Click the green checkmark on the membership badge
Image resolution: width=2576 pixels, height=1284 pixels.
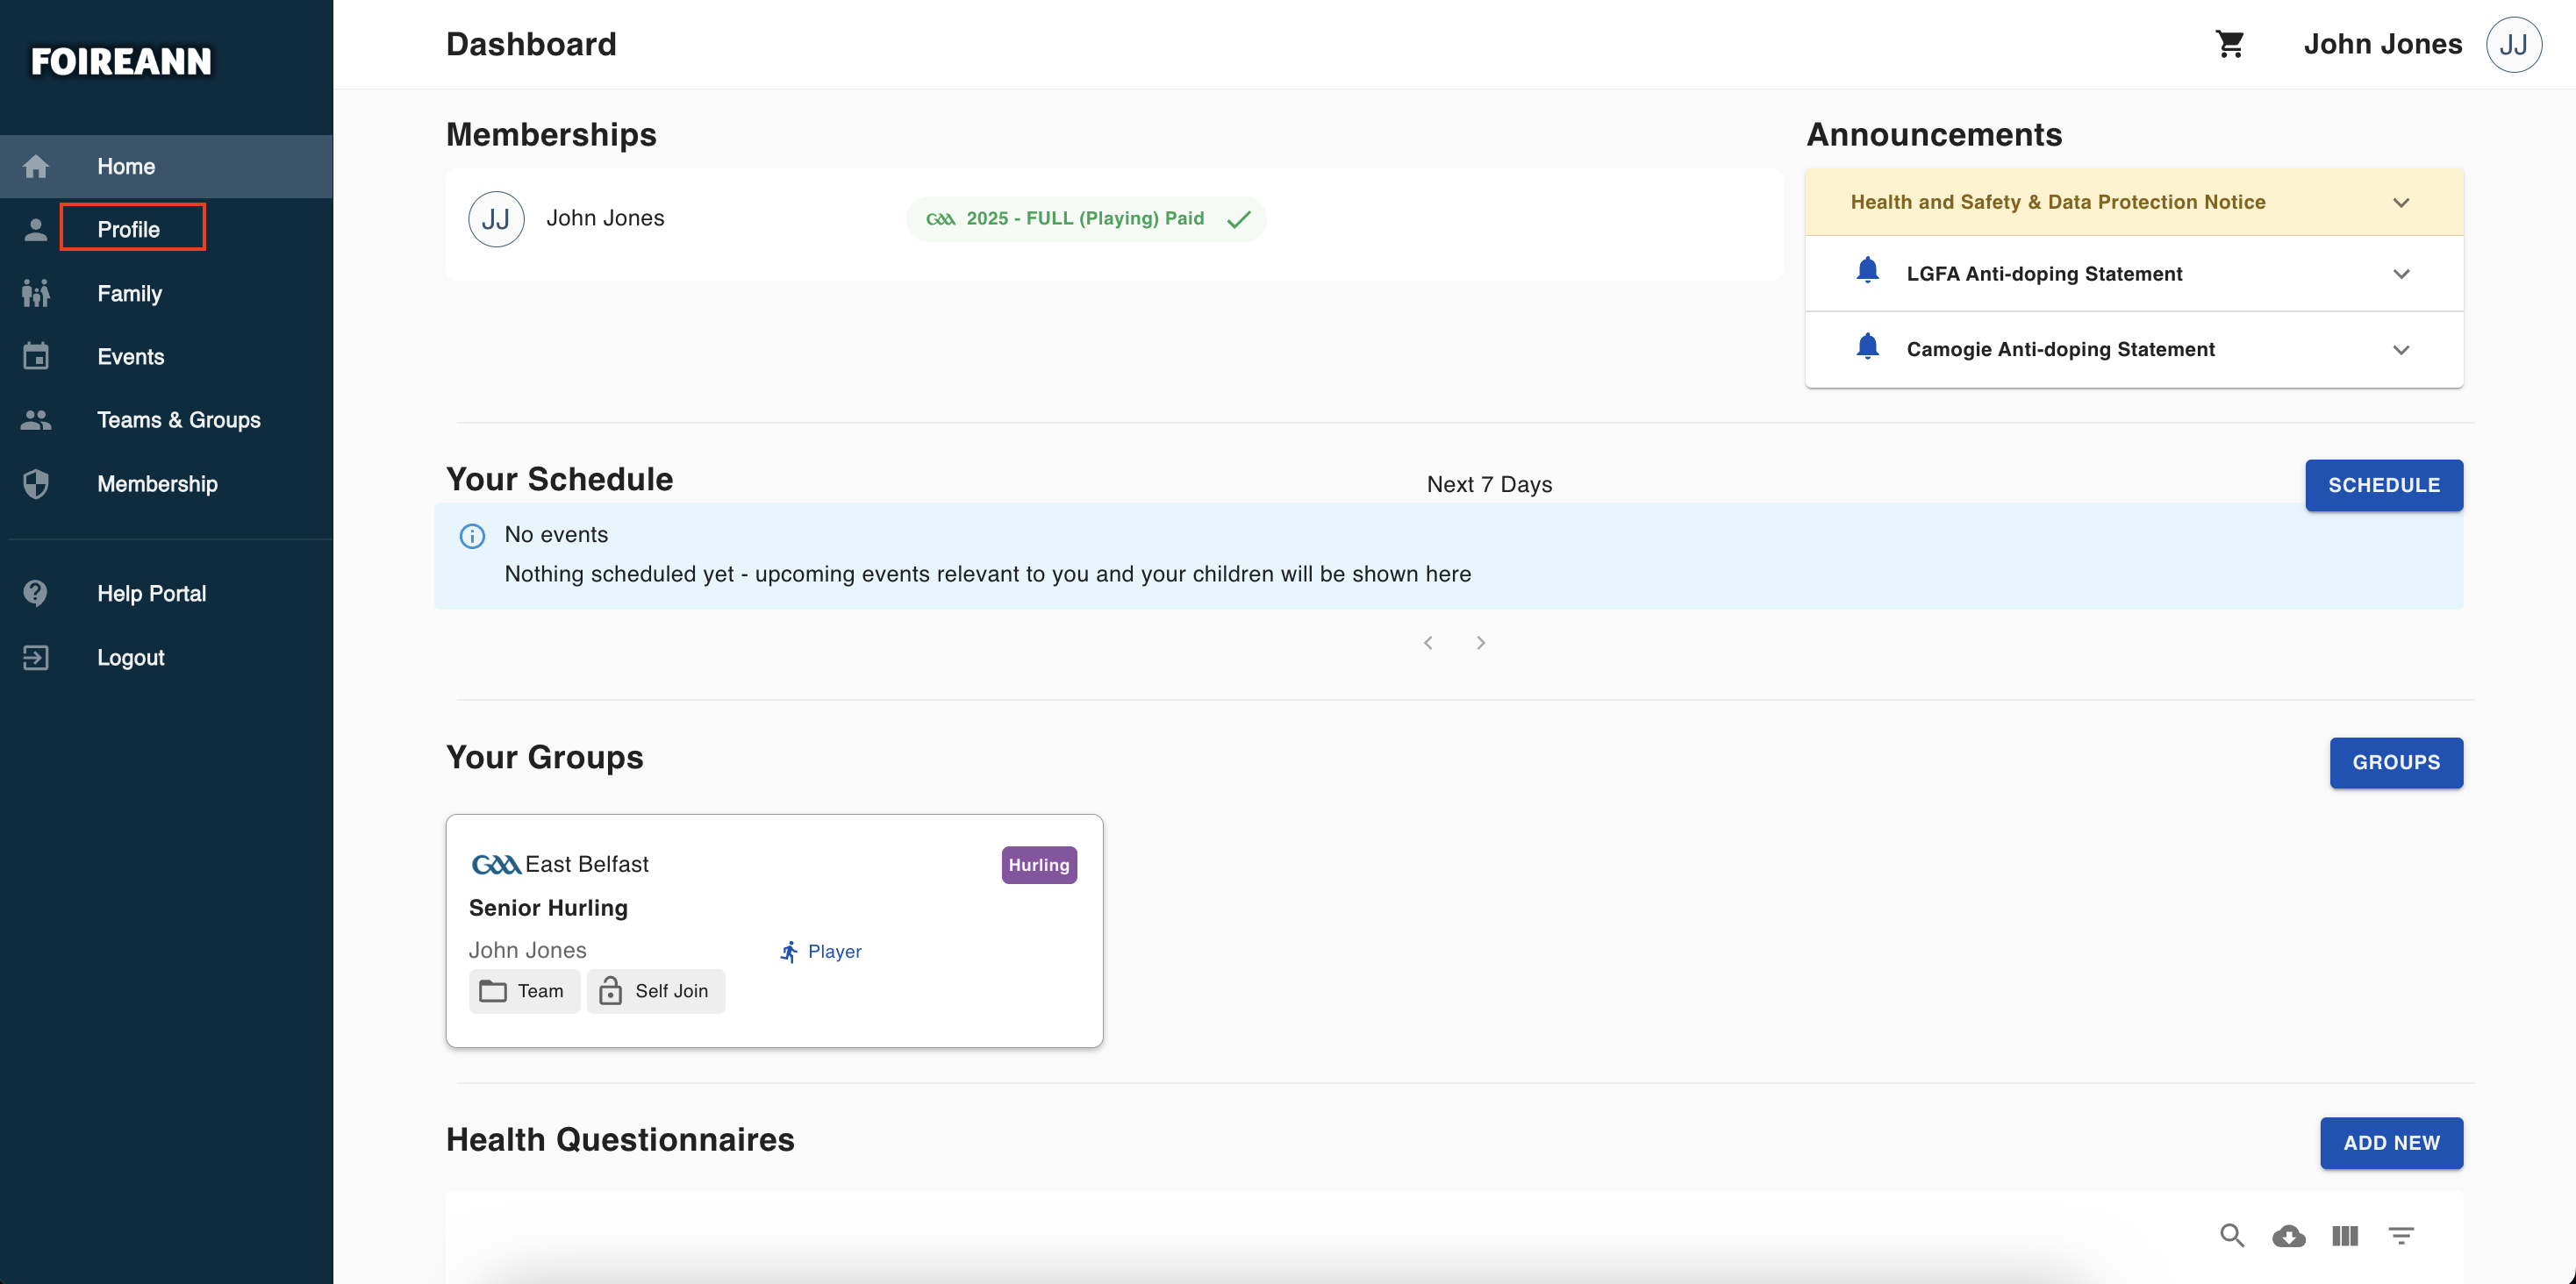pos(1238,219)
